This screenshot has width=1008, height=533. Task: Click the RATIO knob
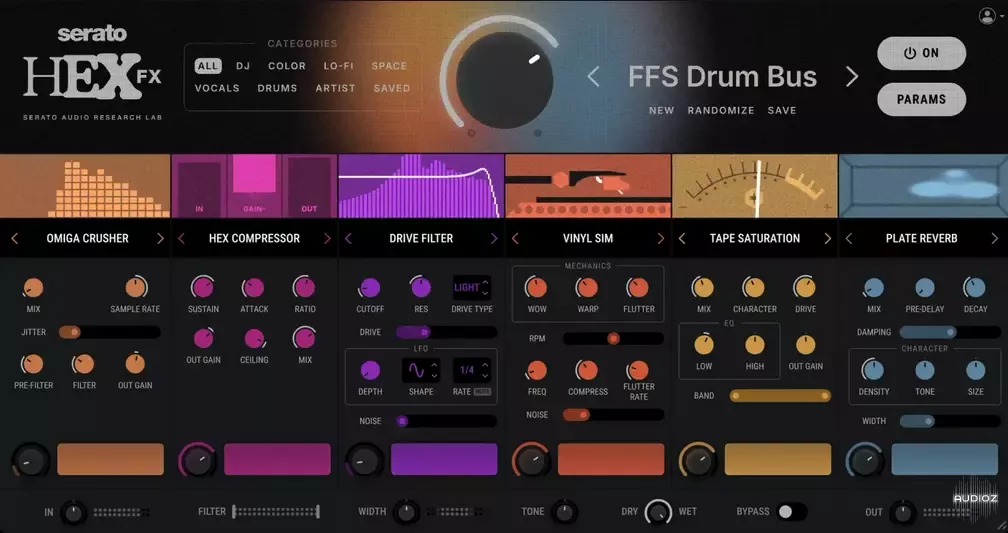tap(305, 287)
